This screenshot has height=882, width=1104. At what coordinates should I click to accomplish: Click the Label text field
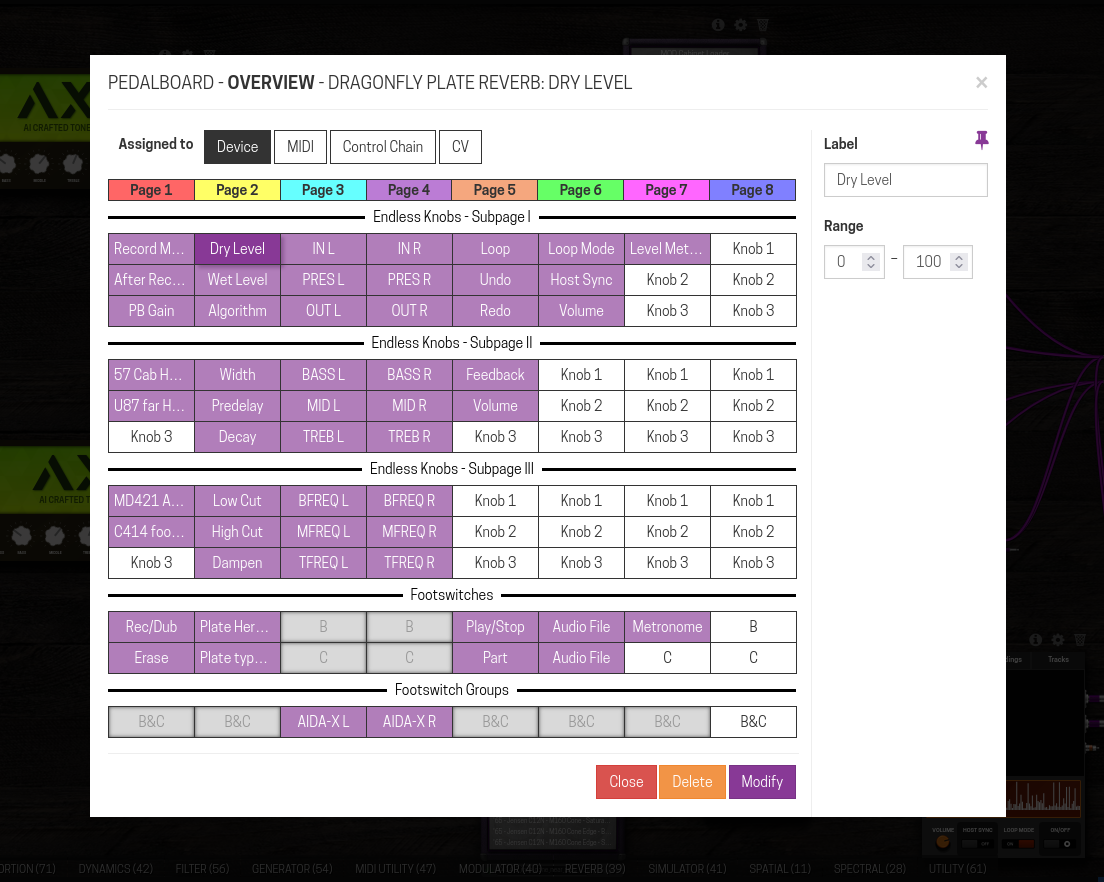[905, 180]
